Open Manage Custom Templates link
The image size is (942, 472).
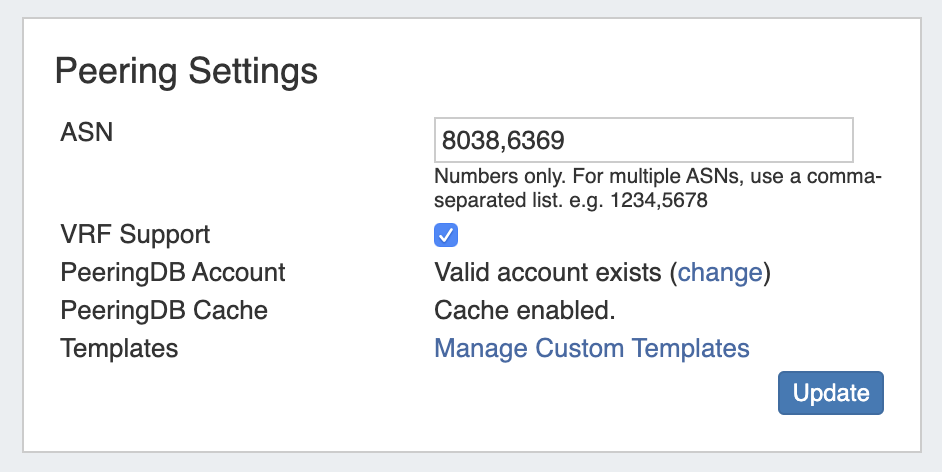(592, 348)
